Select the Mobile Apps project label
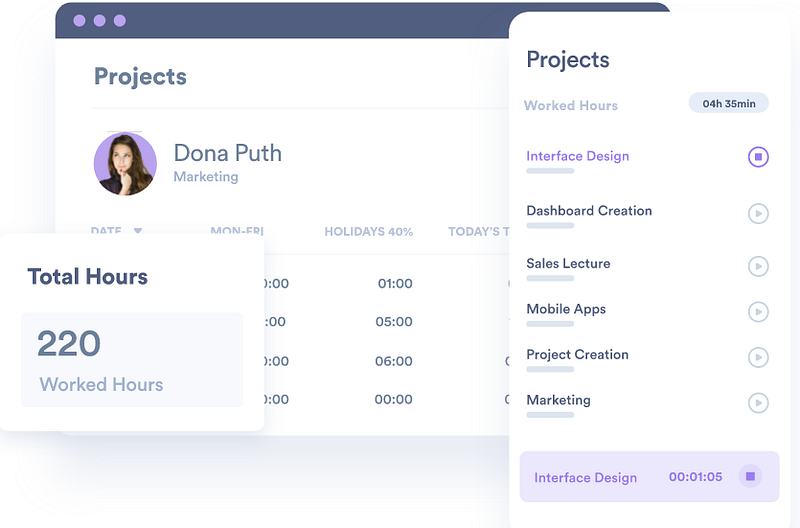The width and height of the screenshot is (800, 528). (566, 309)
